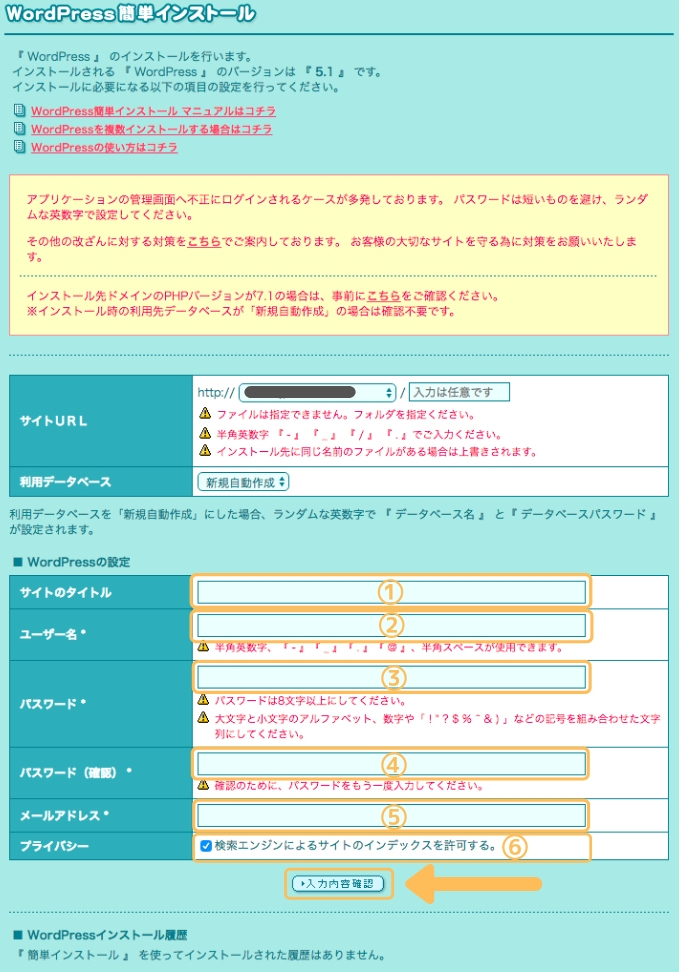This screenshot has height=972, width=679.
Task: Click warning icon under ユーザー名 field
Action: [203, 647]
